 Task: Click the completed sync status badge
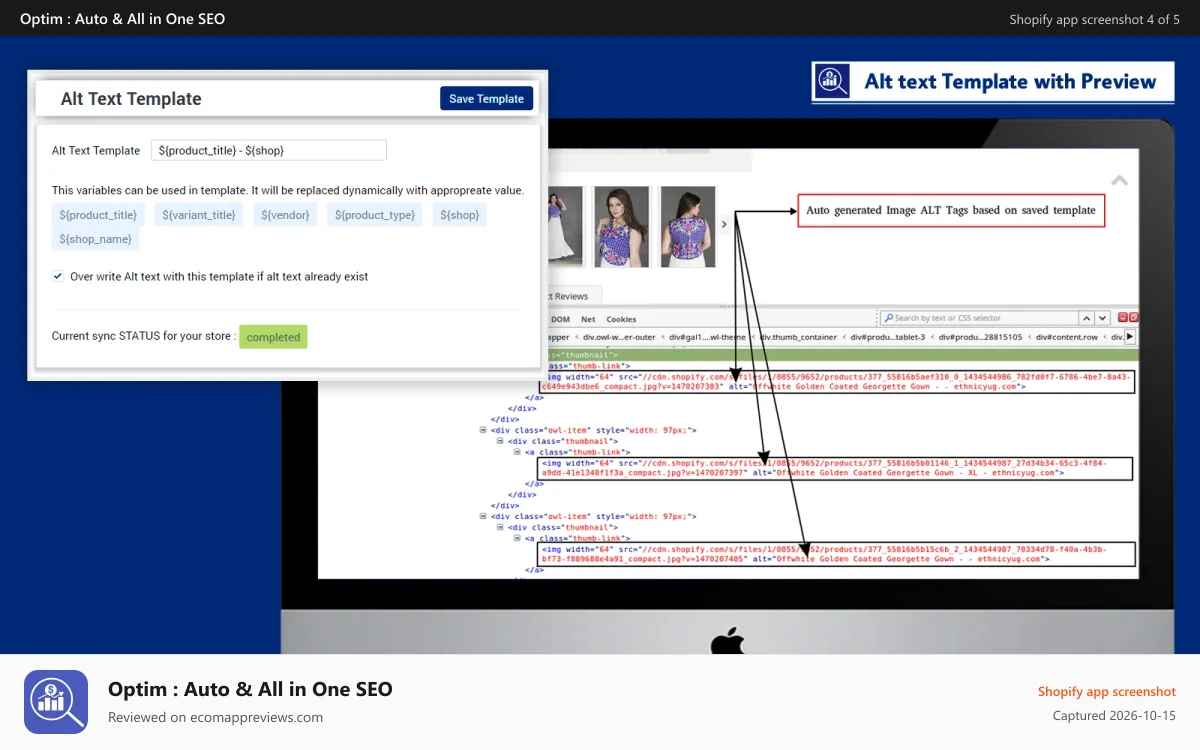coord(273,337)
